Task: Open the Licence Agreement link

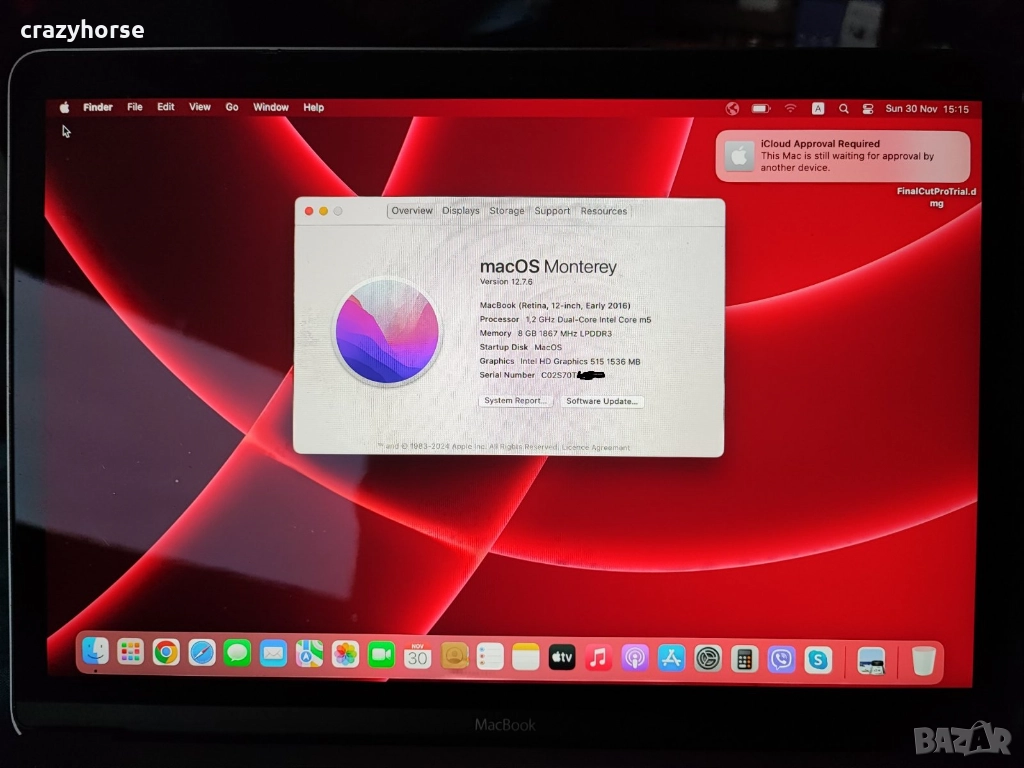Action: pos(596,447)
